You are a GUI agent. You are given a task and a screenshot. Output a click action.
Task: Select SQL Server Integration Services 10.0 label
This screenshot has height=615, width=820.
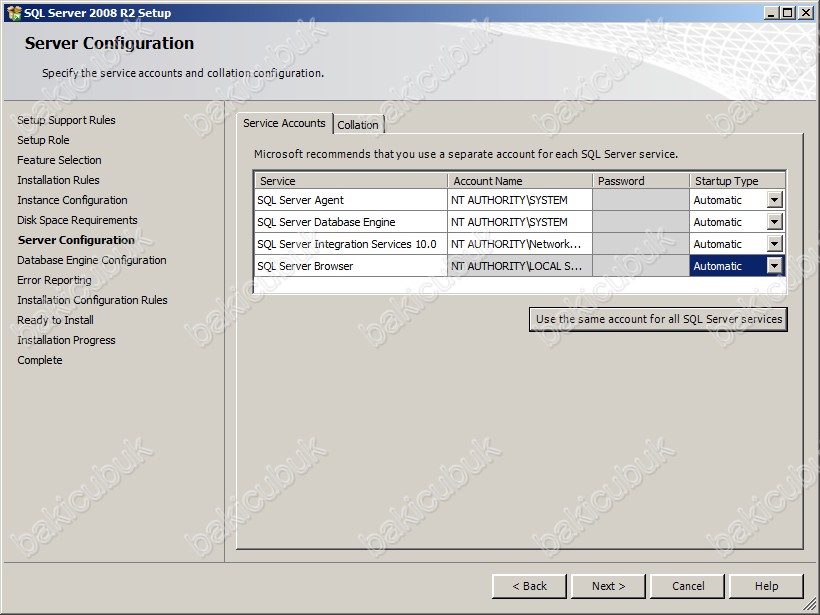click(x=346, y=244)
